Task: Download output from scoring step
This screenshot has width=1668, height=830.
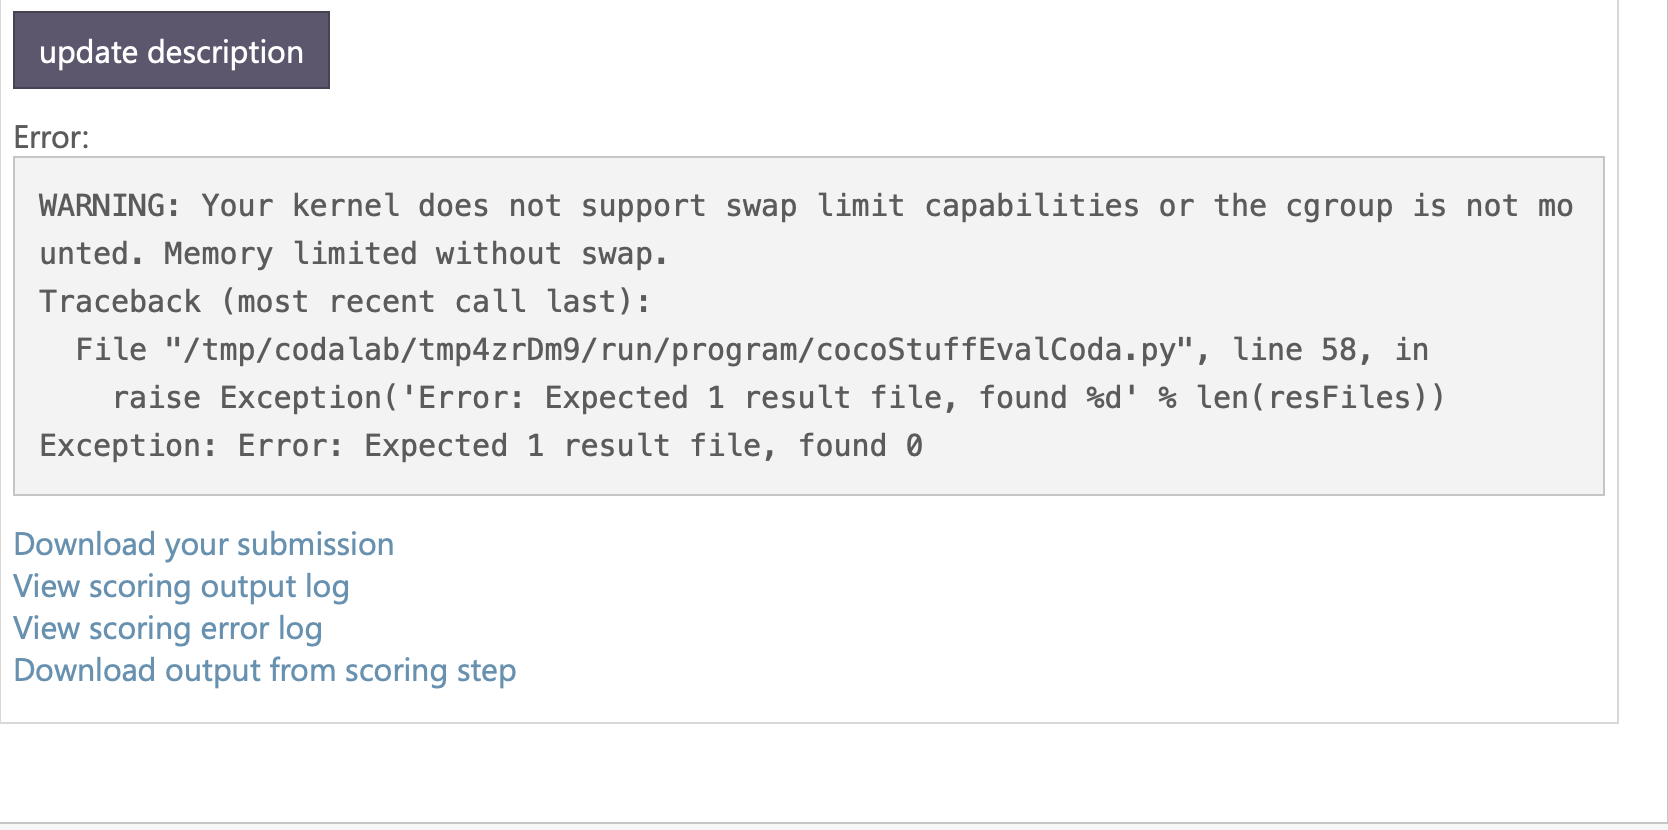Action: [264, 671]
